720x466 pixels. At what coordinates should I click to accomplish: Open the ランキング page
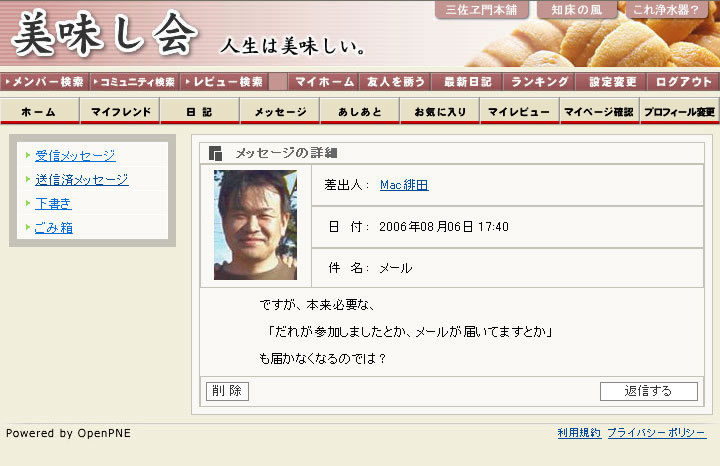[539, 82]
